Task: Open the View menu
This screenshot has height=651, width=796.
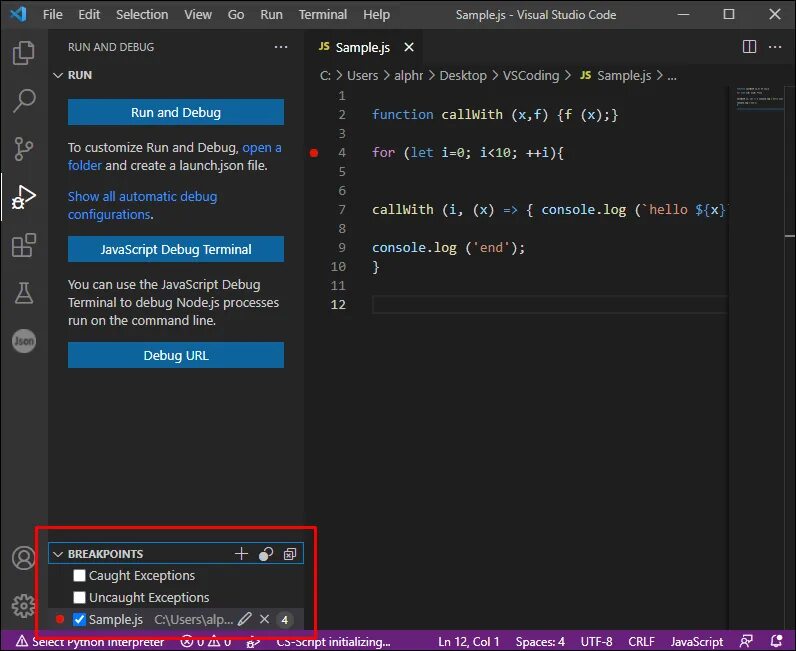Action: pyautogui.click(x=198, y=14)
